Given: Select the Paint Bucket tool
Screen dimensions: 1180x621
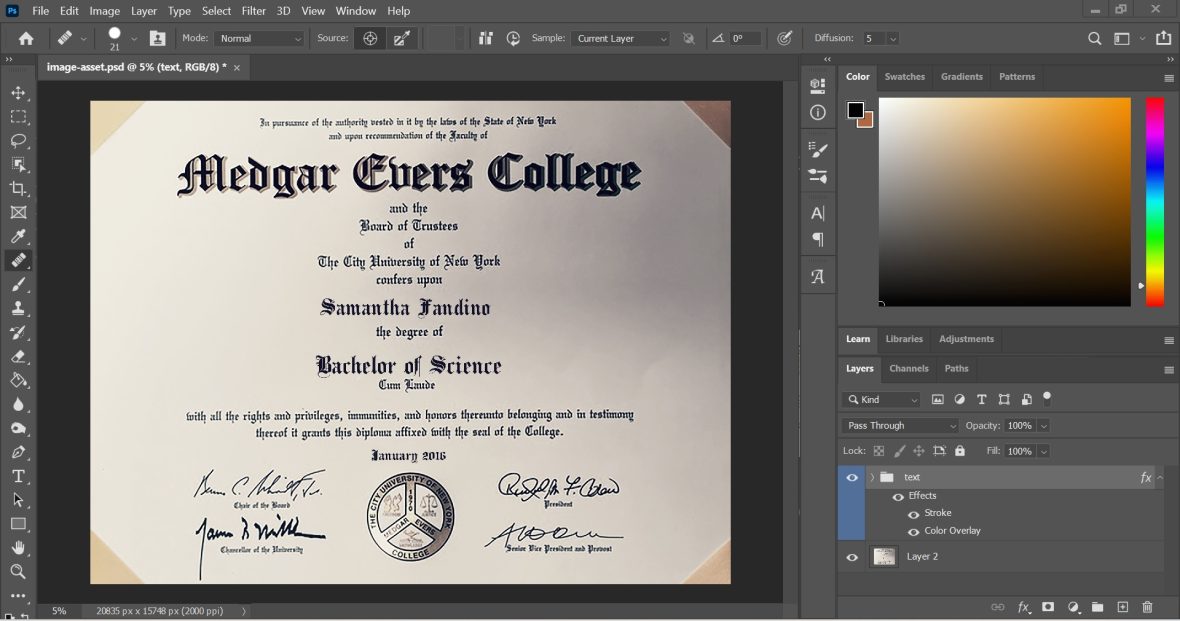Looking at the screenshot, I should [x=18, y=380].
